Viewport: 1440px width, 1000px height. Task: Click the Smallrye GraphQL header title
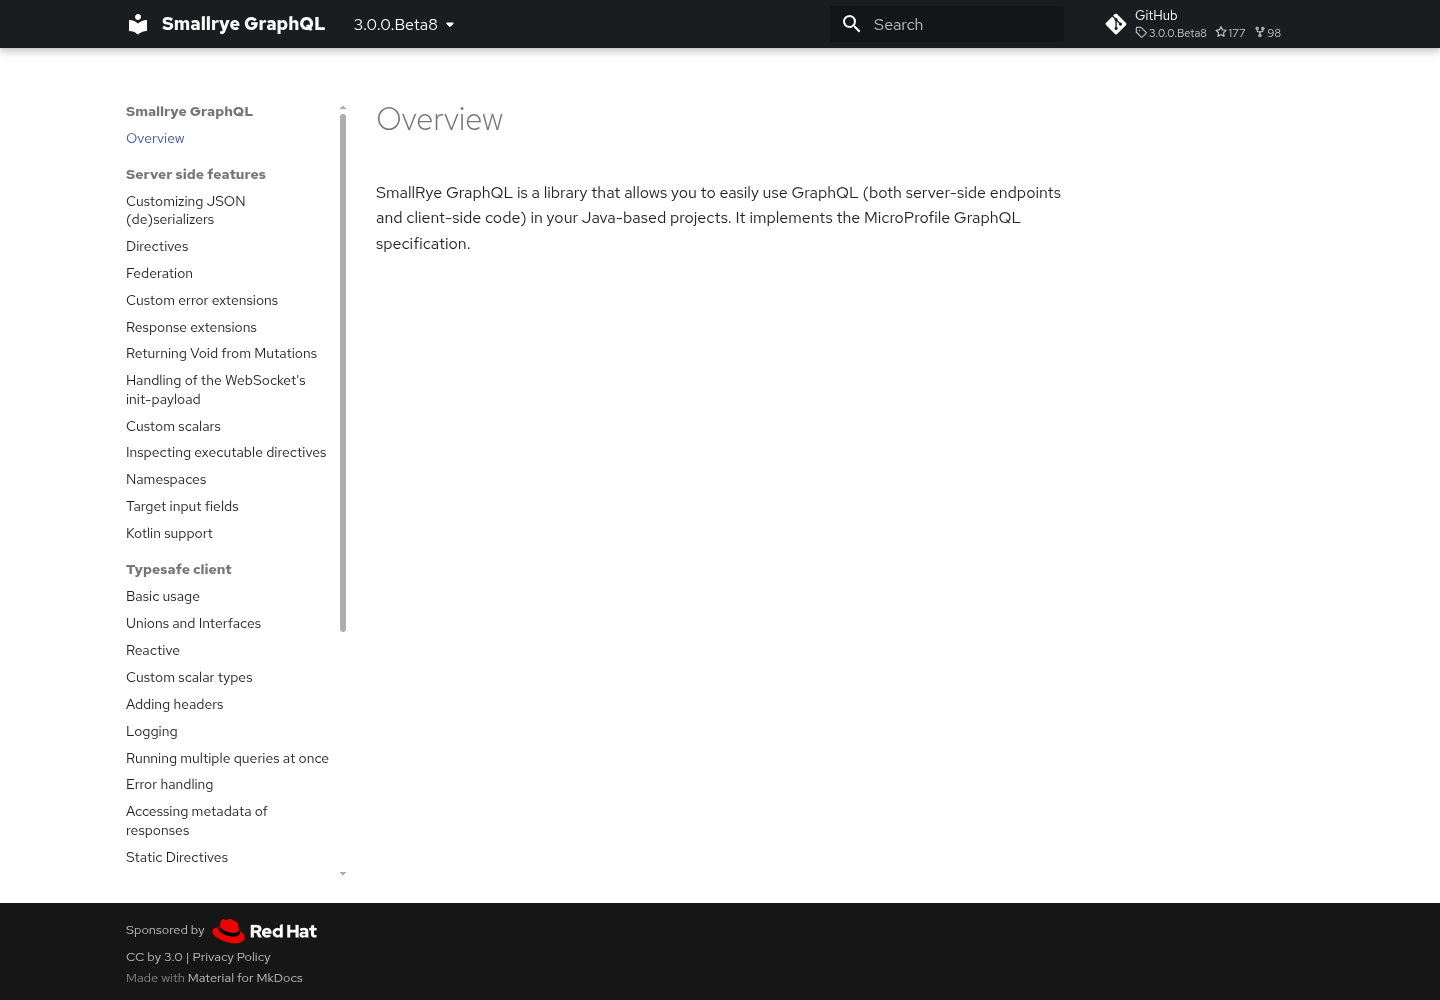[243, 24]
